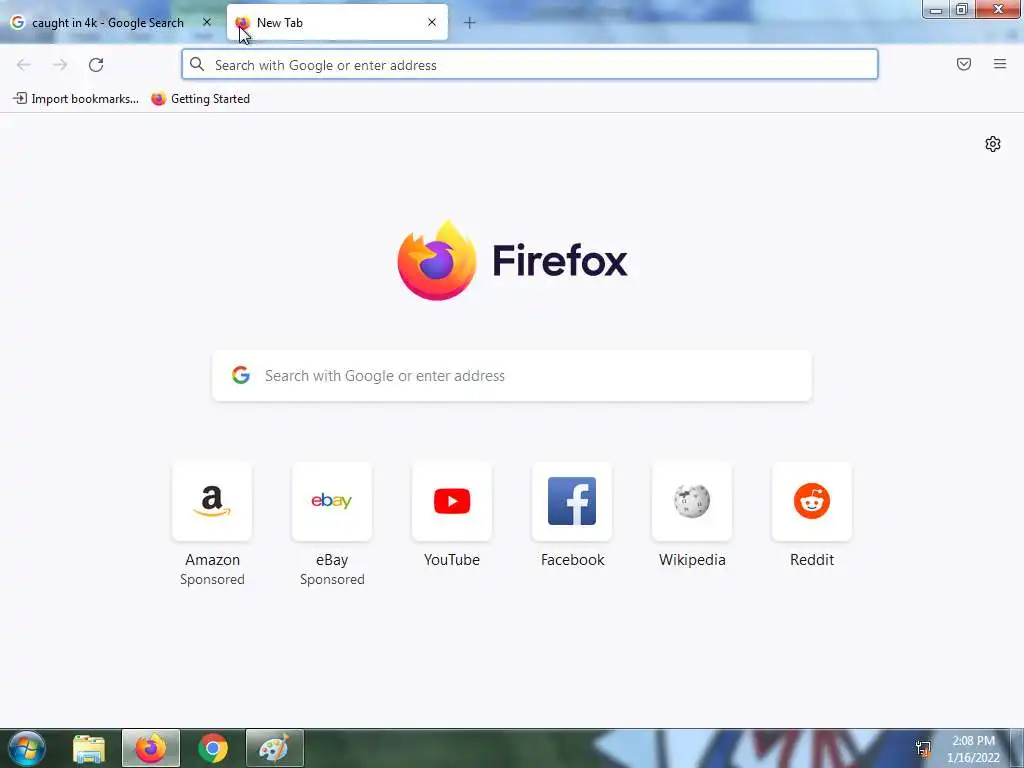Click the Firefox taskbar icon
This screenshot has width=1024, height=768.
151,748
